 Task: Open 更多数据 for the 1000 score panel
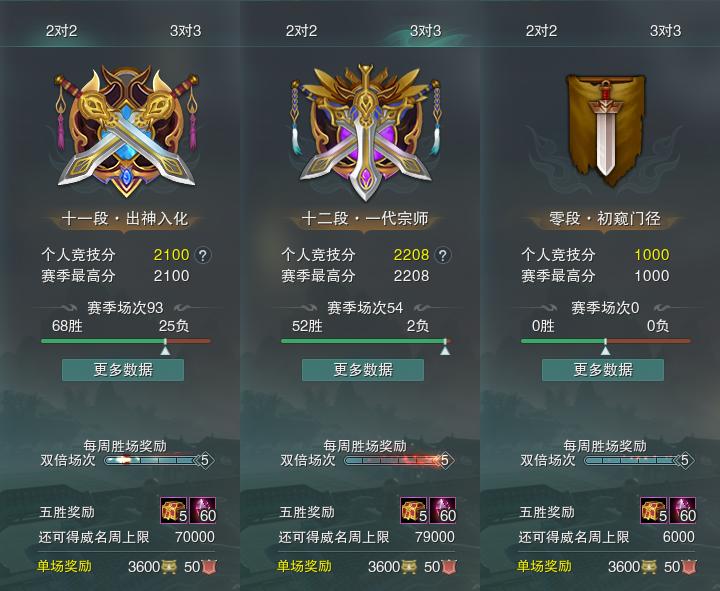click(603, 370)
